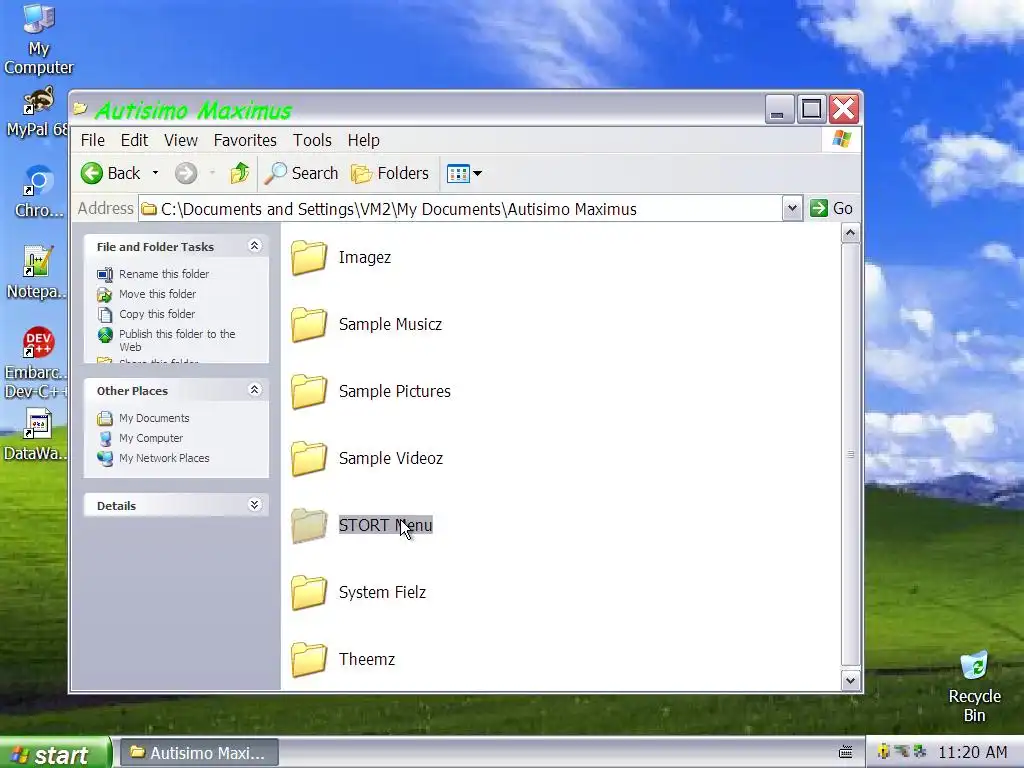Click the scroll up arrow of file list
Image resolution: width=1024 pixels, height=768 pixels.
[x=850, y=233]
